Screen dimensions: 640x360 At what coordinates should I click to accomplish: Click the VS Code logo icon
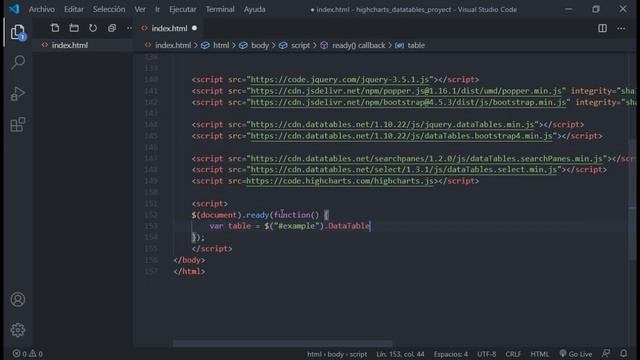point(14,9)
